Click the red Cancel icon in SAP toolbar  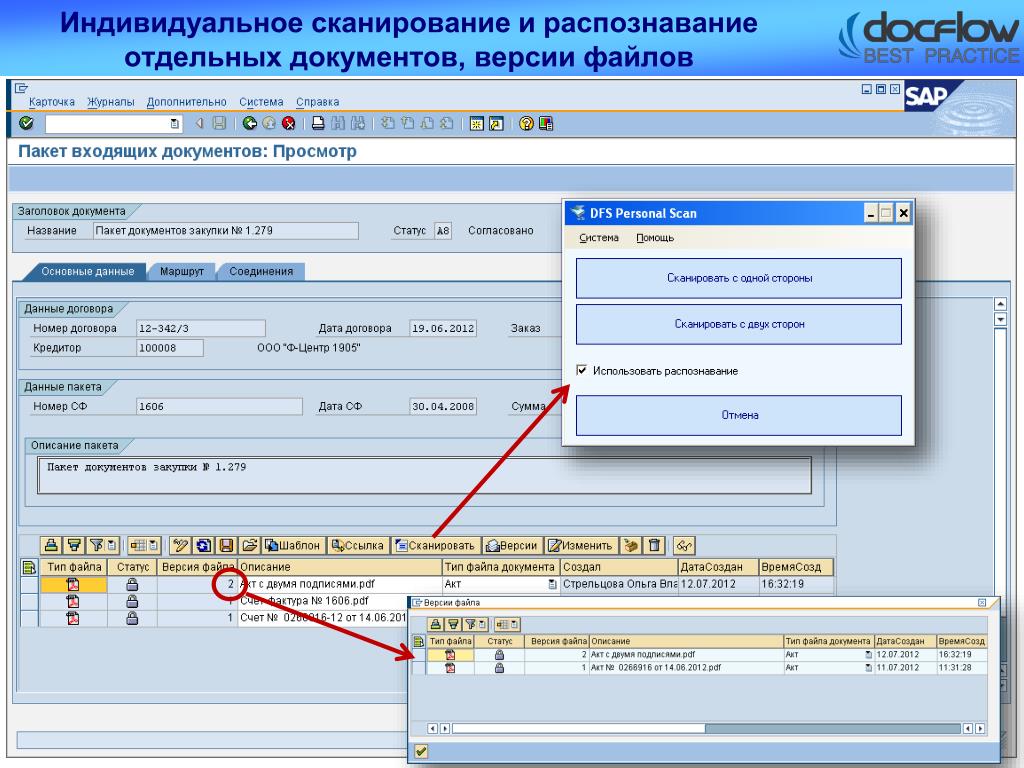(x=288, y=123)
